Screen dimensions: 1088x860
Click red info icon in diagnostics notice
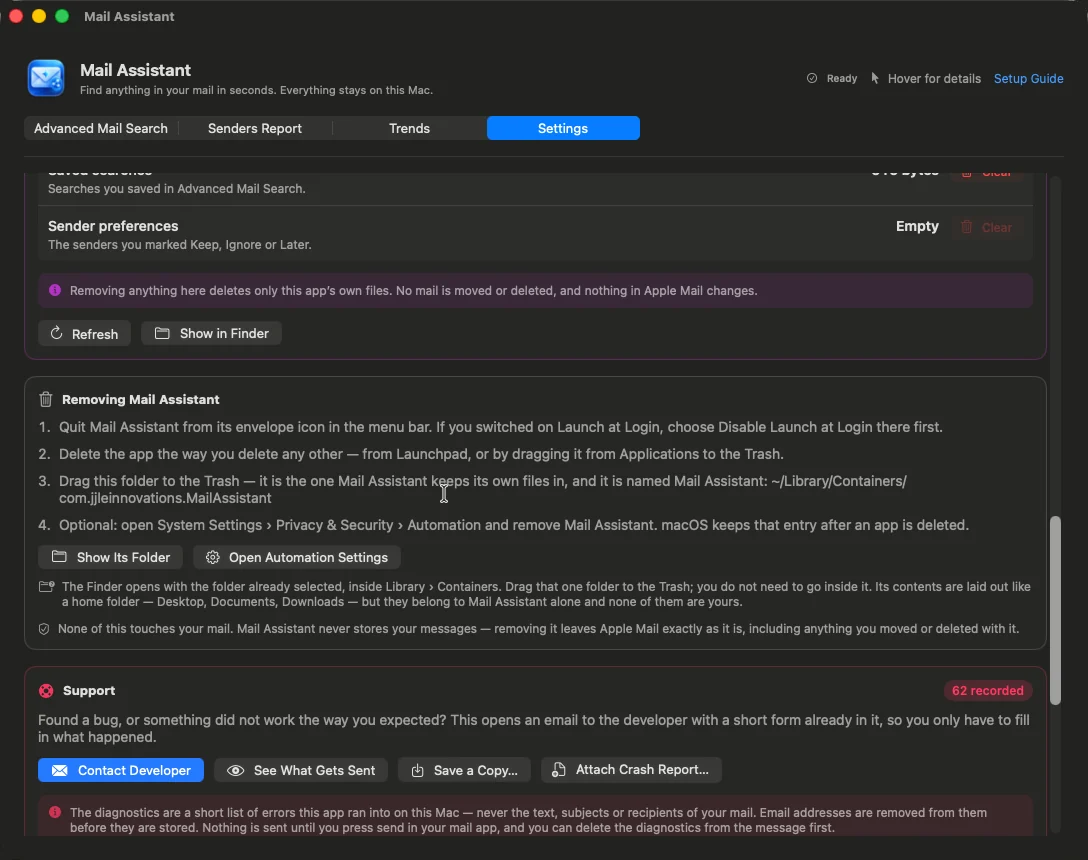coord(55,812)
